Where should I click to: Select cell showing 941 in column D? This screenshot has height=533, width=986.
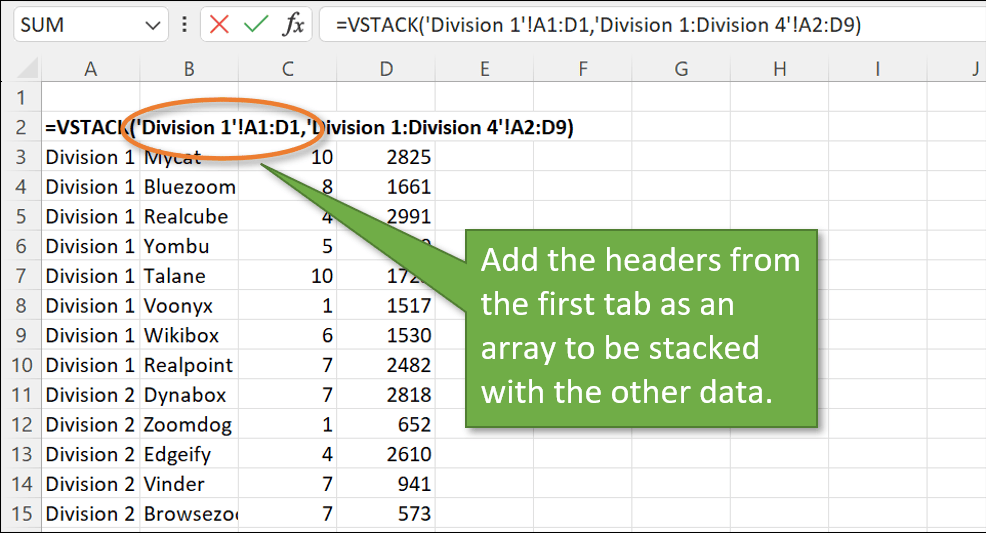386,484
